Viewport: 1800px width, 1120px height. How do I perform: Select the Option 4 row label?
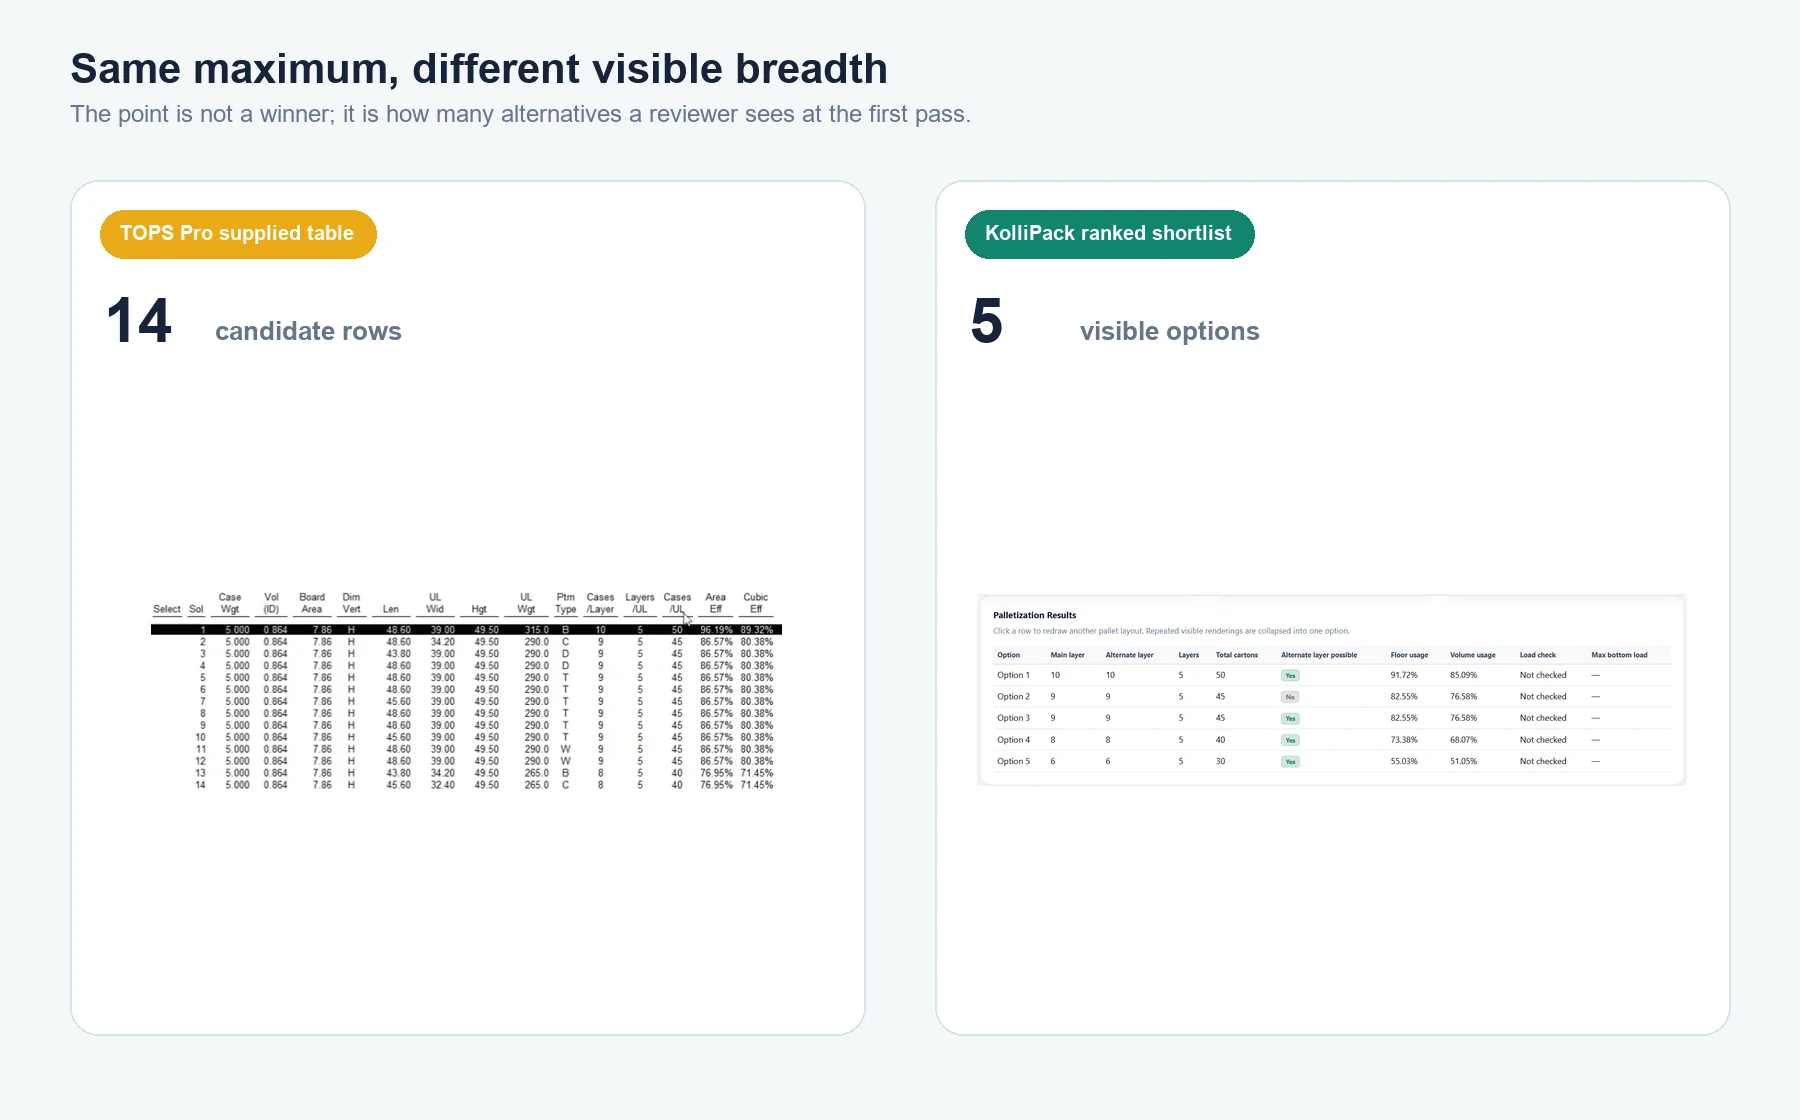(1013, 740)
